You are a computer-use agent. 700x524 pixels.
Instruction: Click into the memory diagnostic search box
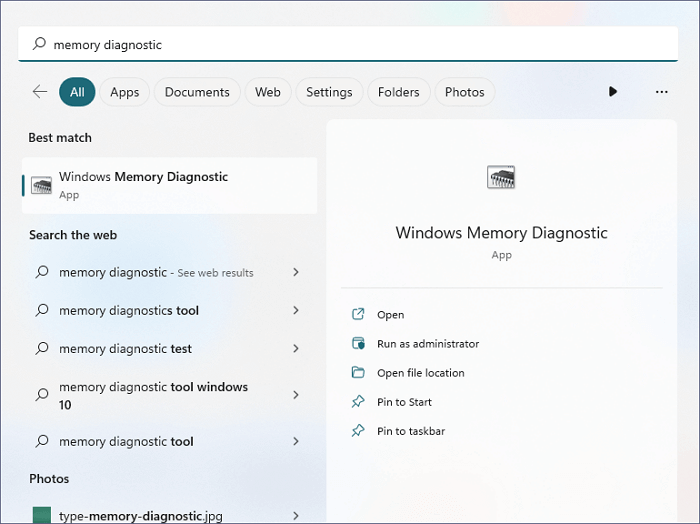click(x=350, y=44)
